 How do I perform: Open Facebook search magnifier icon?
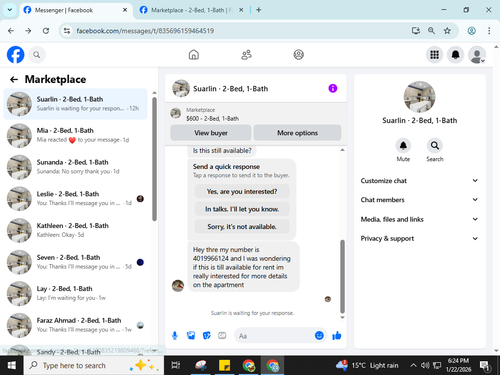point(37,55)
